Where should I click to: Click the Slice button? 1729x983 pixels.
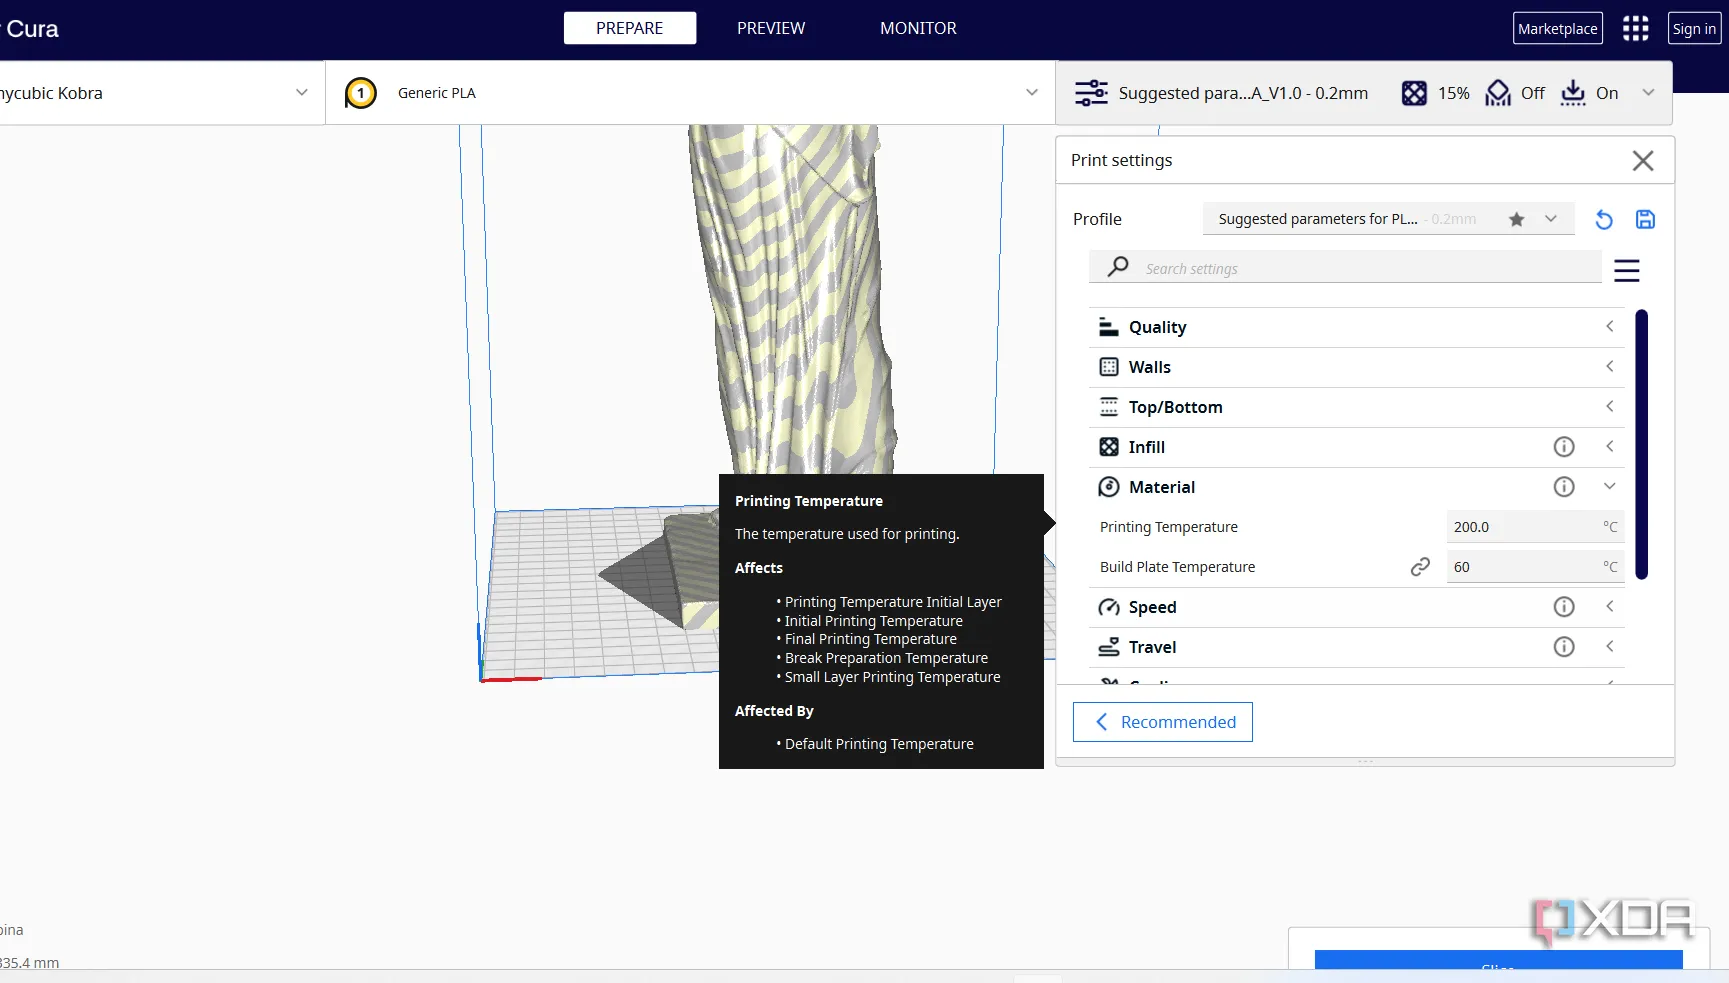point(1498,961)
